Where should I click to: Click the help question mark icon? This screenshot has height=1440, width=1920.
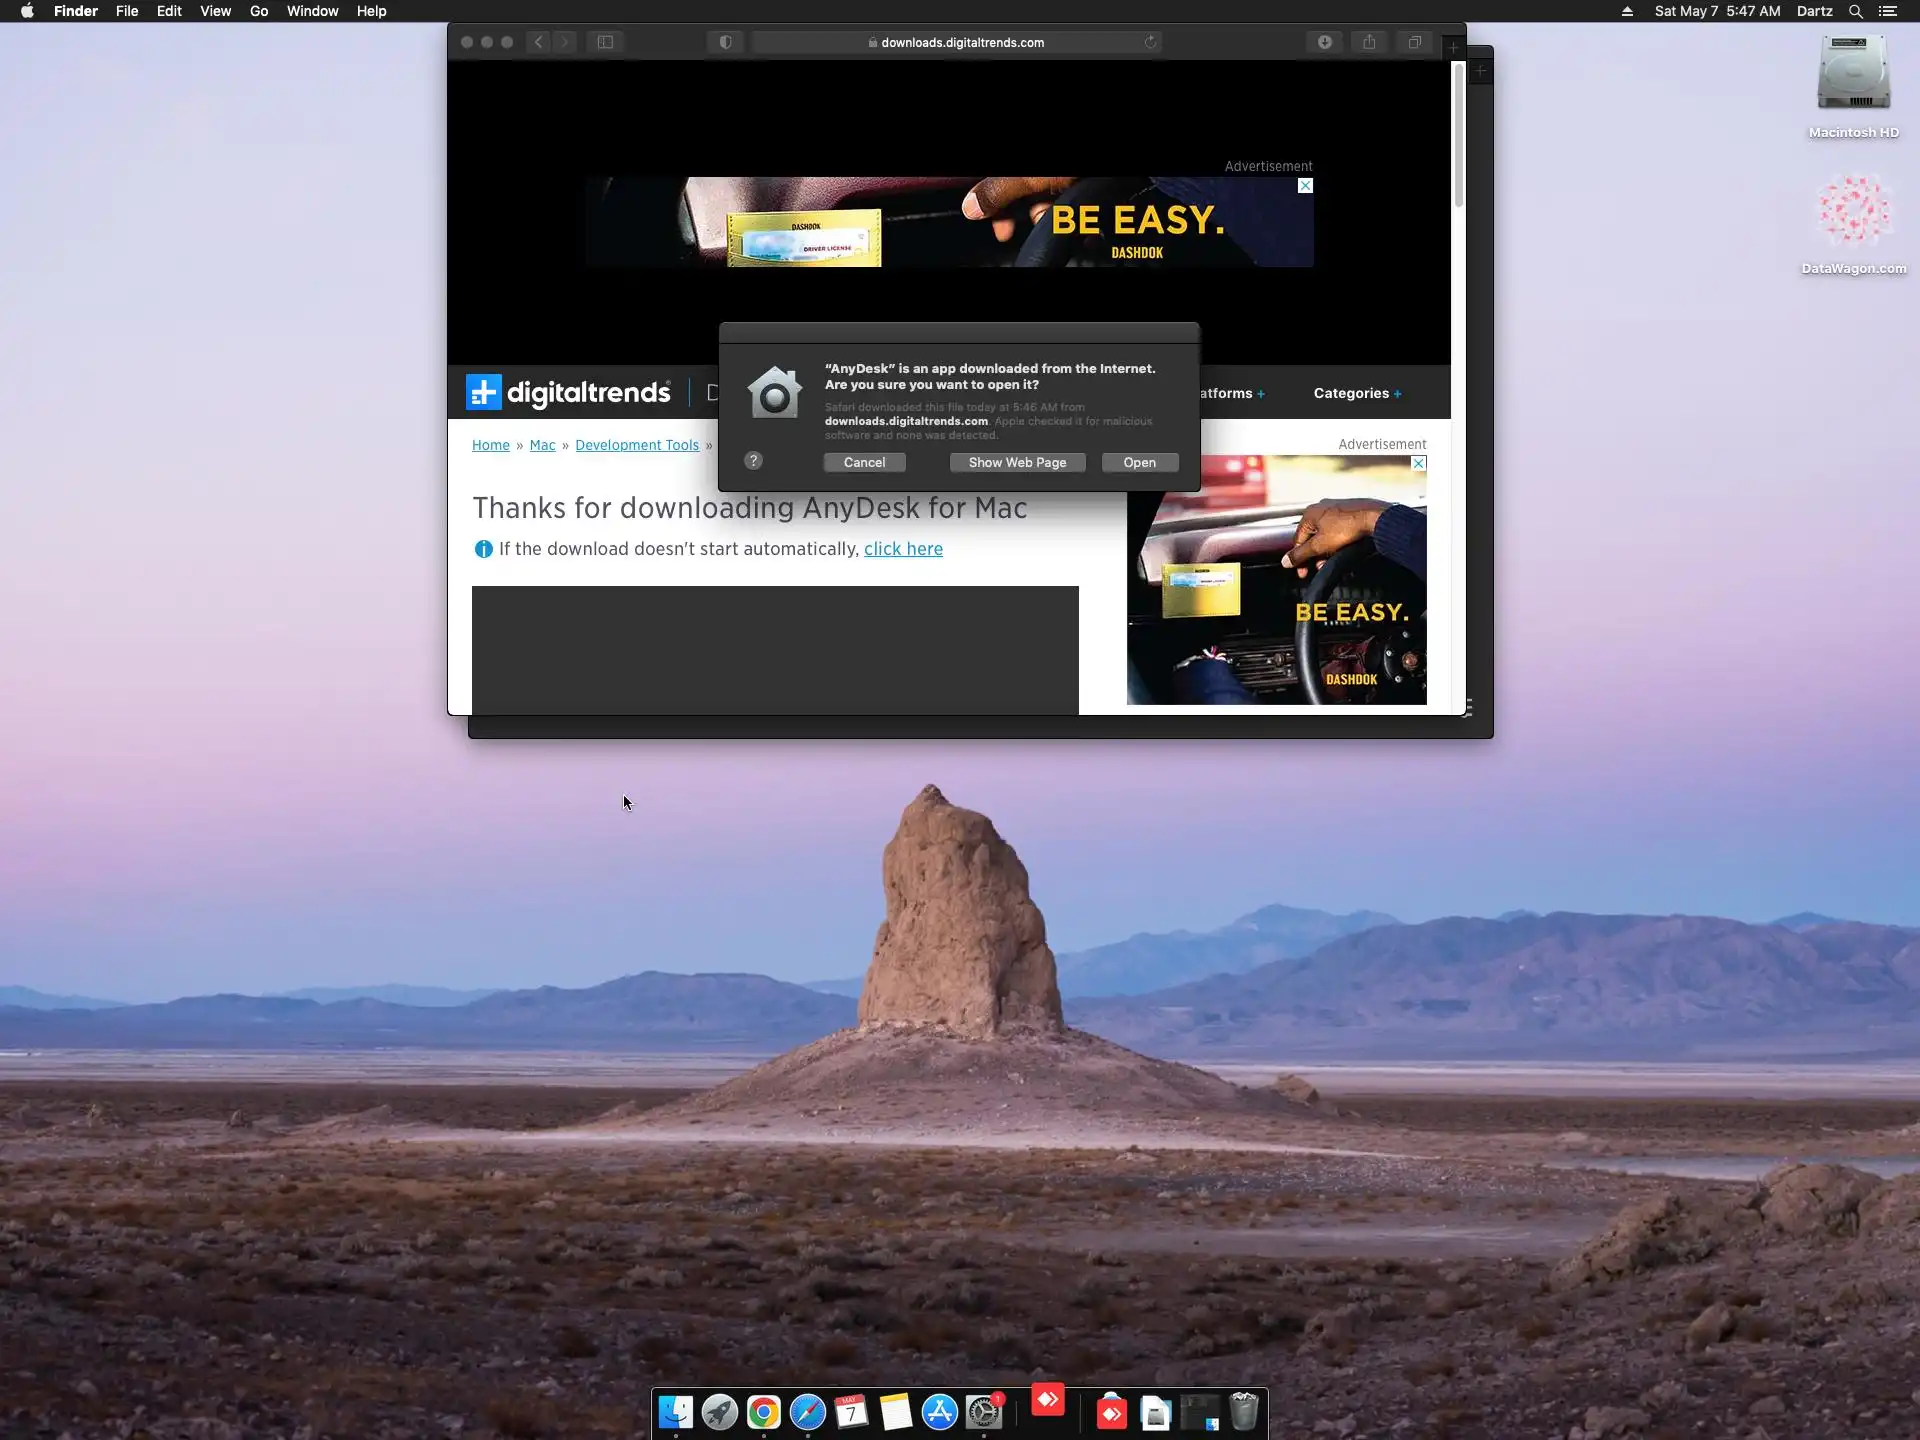[754, 461]
